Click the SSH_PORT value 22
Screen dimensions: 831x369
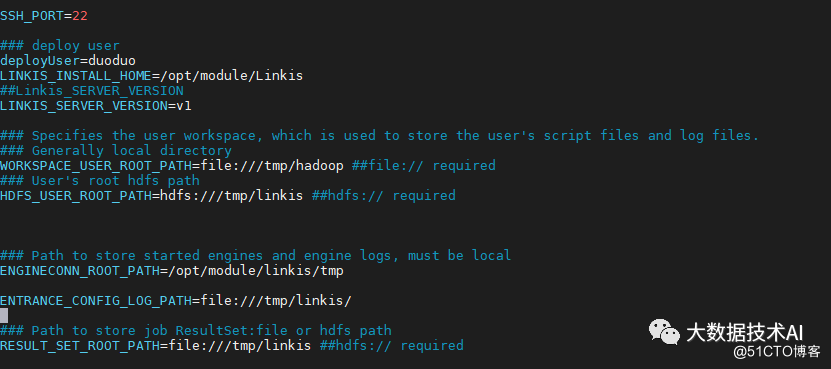point(80,16)
